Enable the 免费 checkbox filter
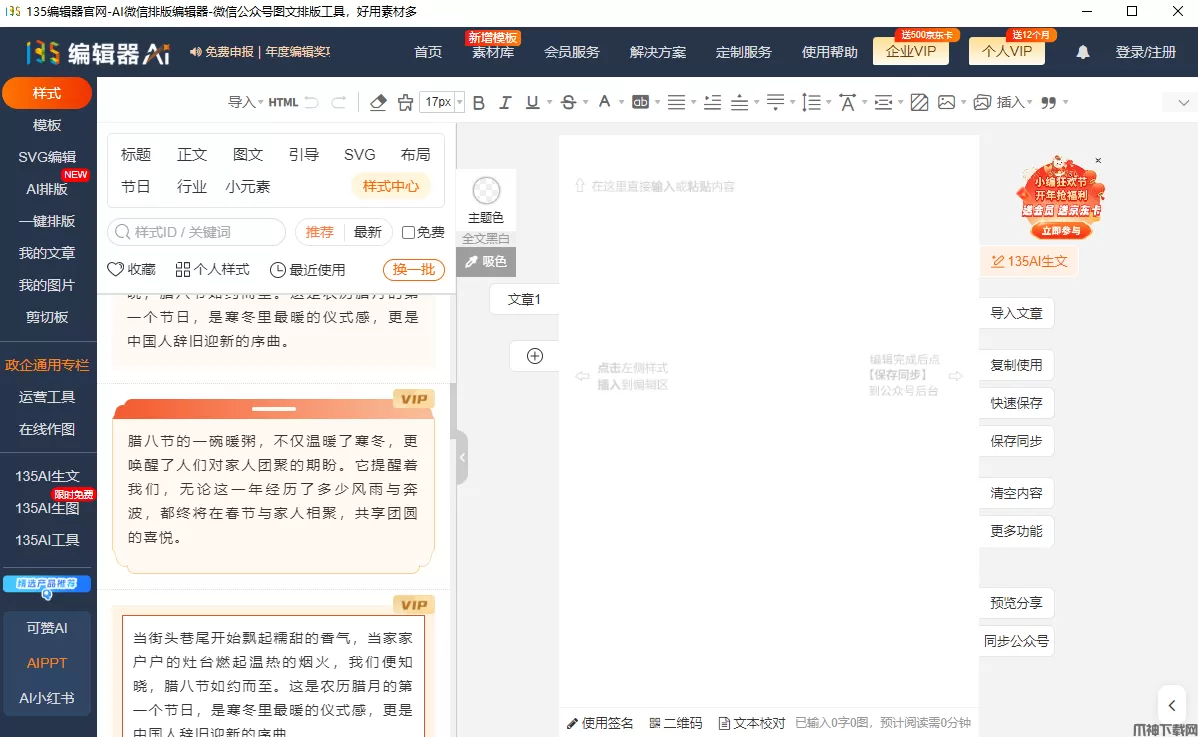This screenshot has height=737, width=1198. click(408, 232)
